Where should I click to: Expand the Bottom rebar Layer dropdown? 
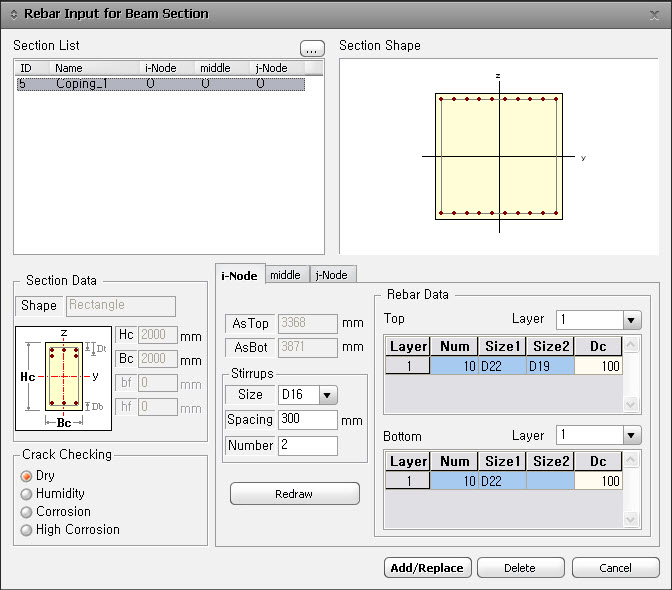tap(631, 436)
